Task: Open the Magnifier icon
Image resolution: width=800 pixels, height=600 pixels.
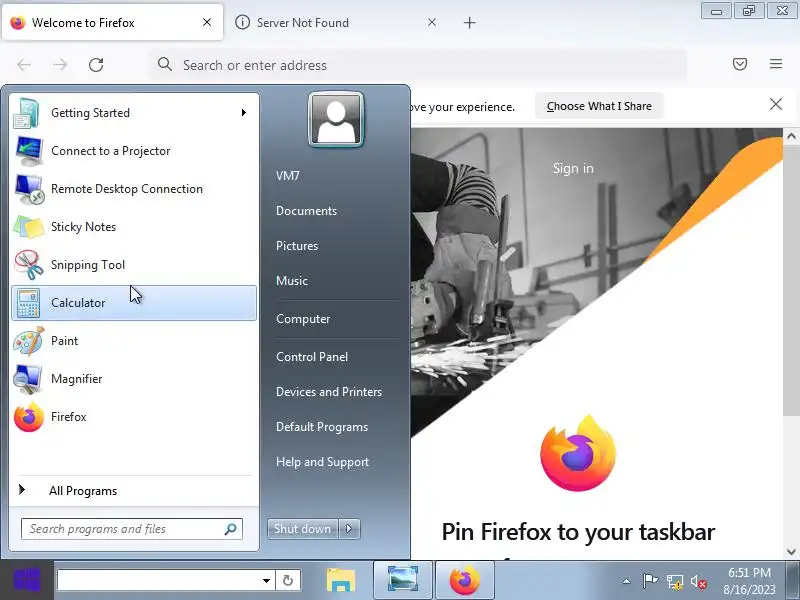Action: pos(28,379)
